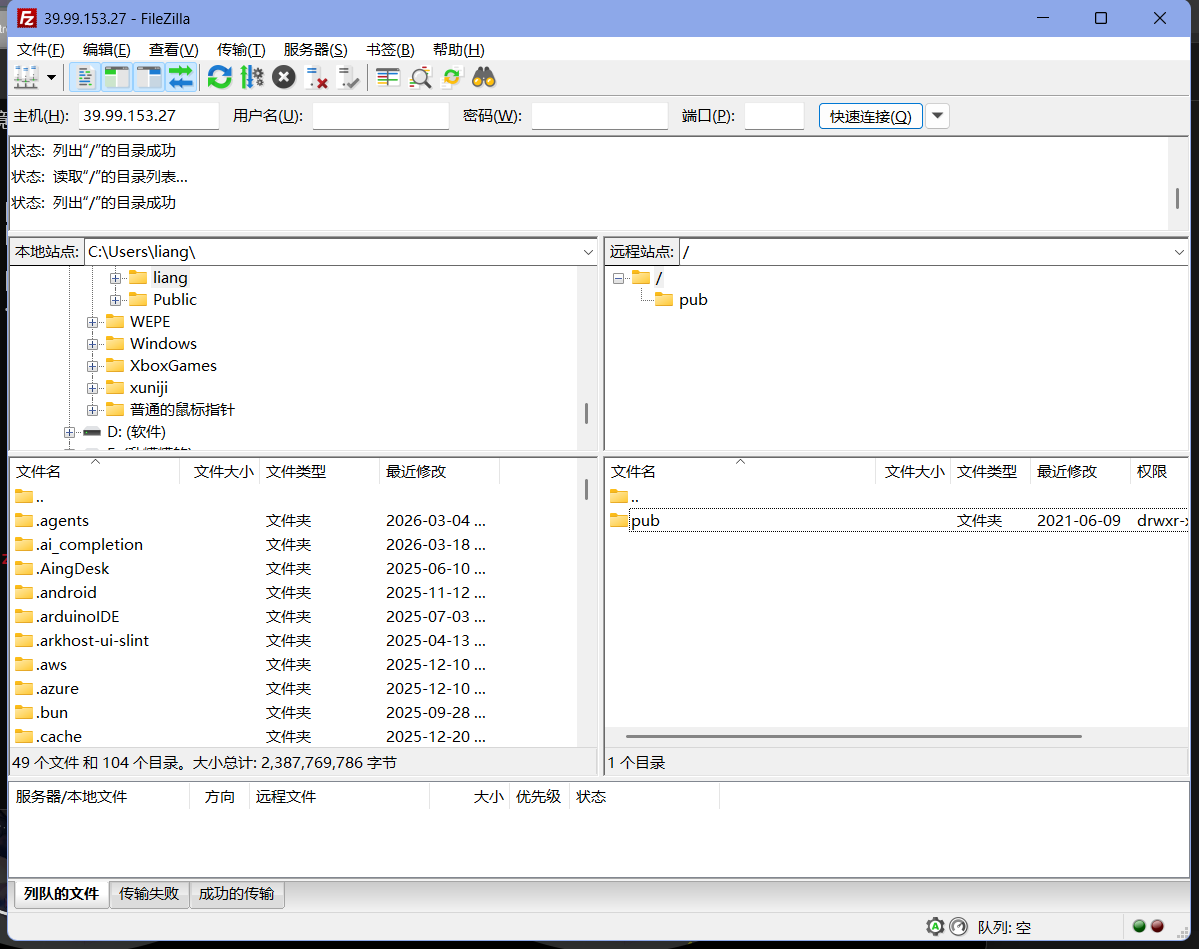Sort local files by 最近修改 column
The image size is (1199, 949).
pyautogui.click(x=439, y=472)
